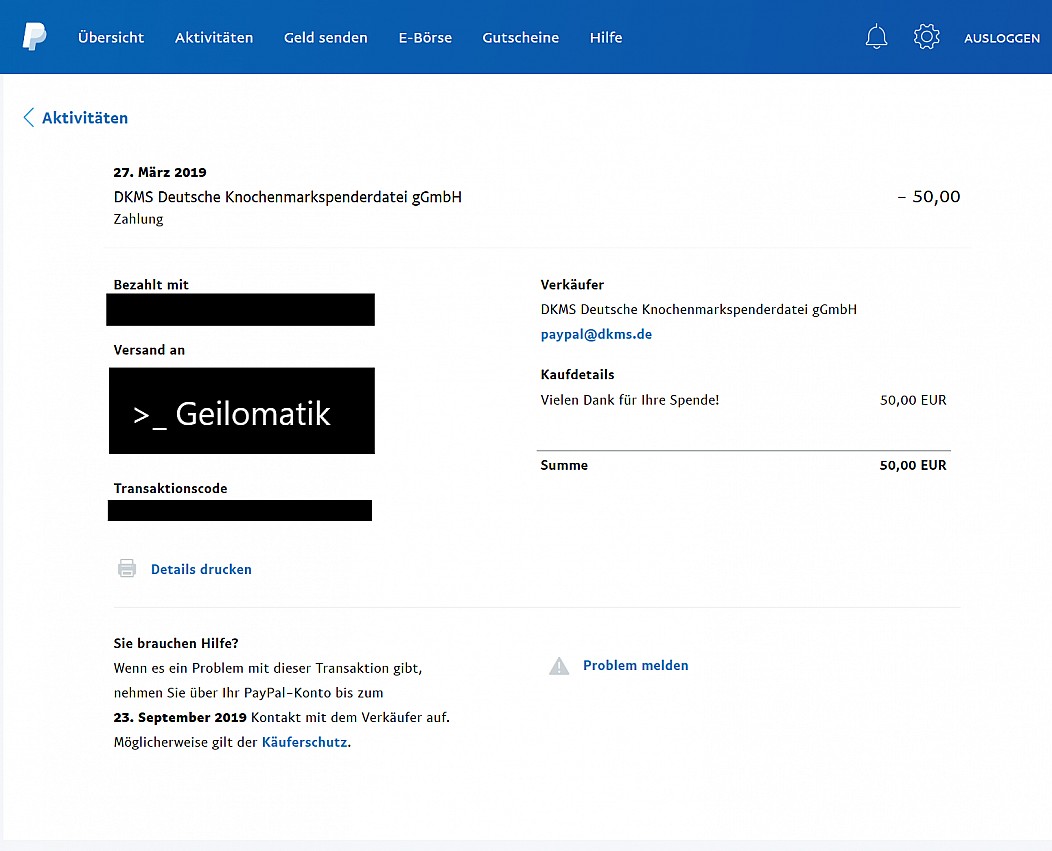Open settings gear icon

[927, 37]
